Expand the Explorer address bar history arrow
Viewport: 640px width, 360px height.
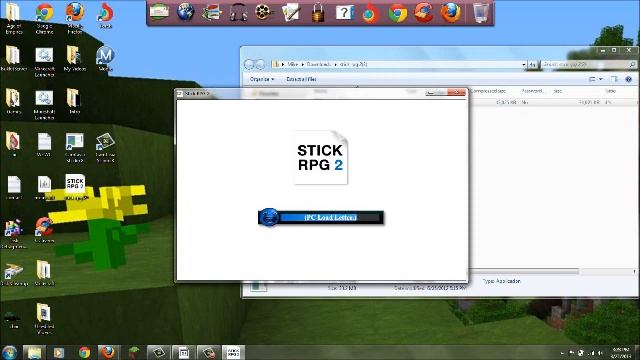(524, 64)
